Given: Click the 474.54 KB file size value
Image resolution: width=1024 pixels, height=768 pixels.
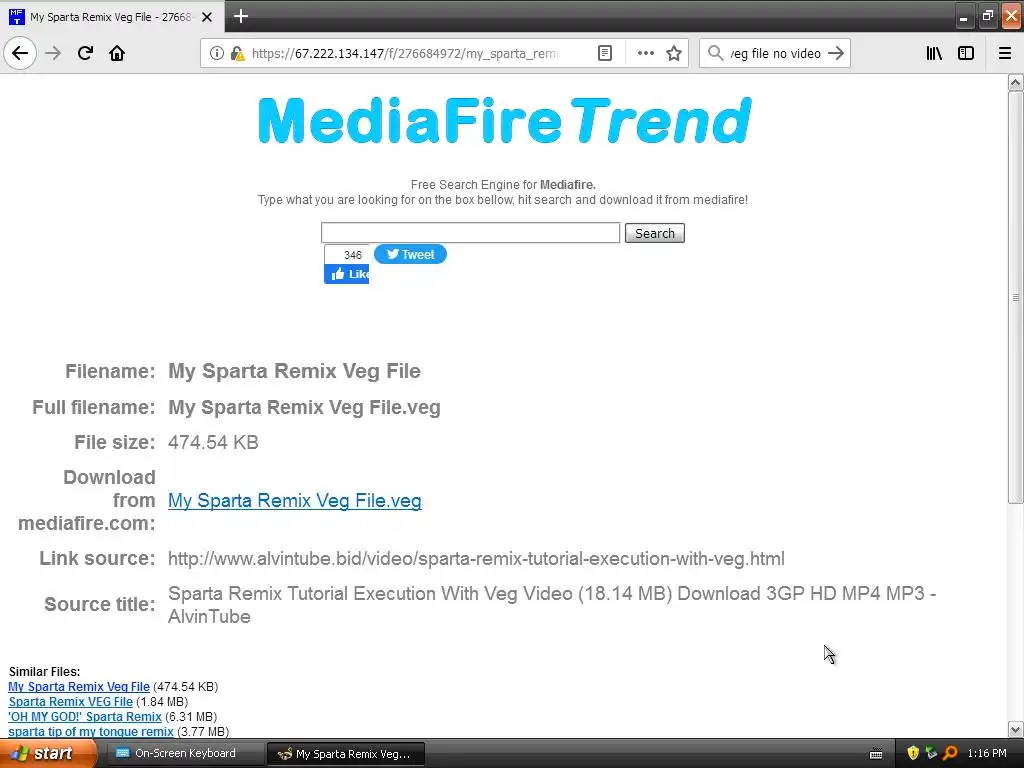Looking at the screenshot, I should [x=213, y=442].
